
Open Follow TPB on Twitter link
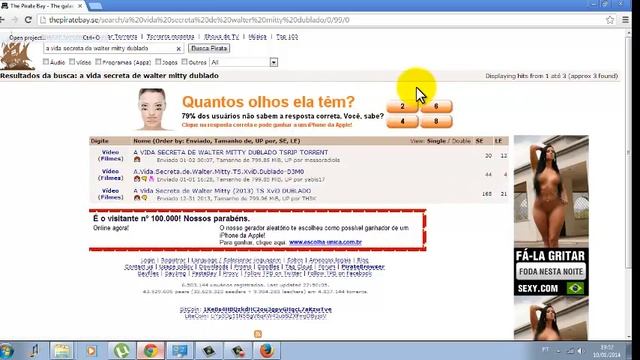(273, 273)
